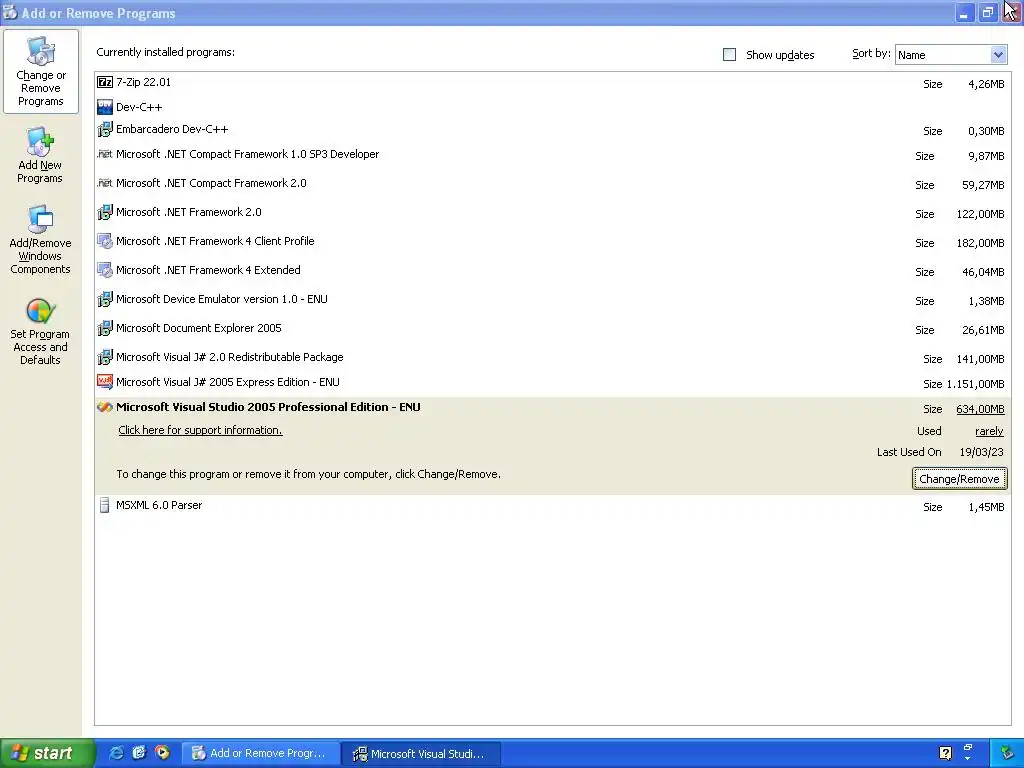Click the .NET Compact Framework 1.0 SP3 icon
The width and height of the screenshot is (1024, 768).
coord(104,155)
